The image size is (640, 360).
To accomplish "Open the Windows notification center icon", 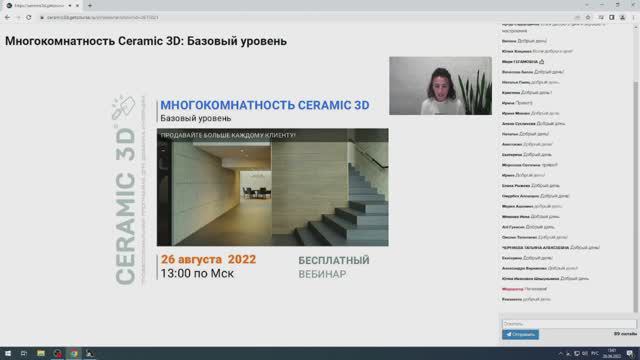I will tap(630, 353).
